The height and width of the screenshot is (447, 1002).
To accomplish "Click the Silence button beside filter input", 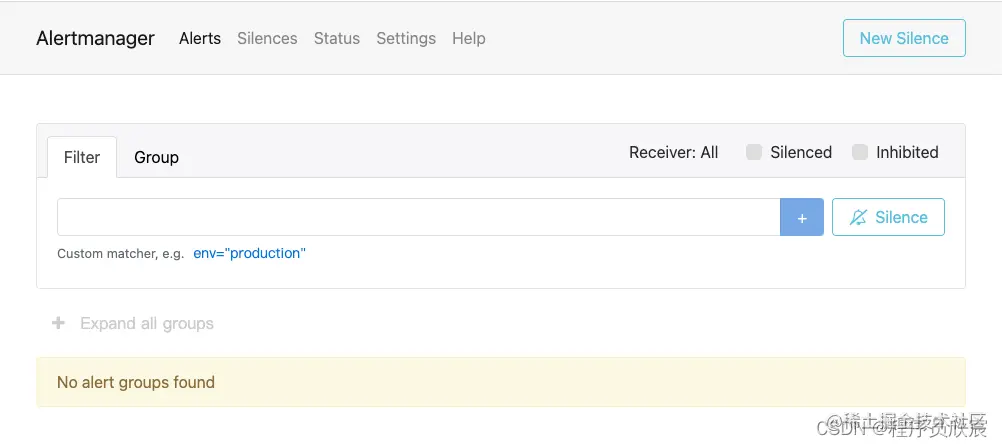I will (x=888, y=217).
